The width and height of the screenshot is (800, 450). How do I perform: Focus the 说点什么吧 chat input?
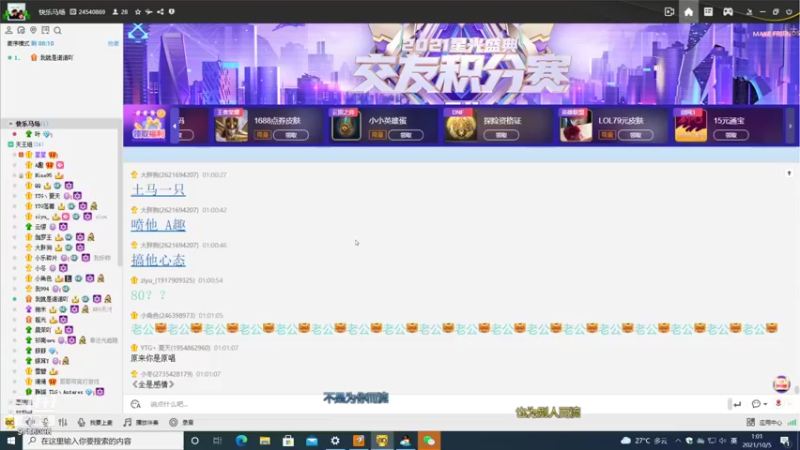[x=434, y=404]
